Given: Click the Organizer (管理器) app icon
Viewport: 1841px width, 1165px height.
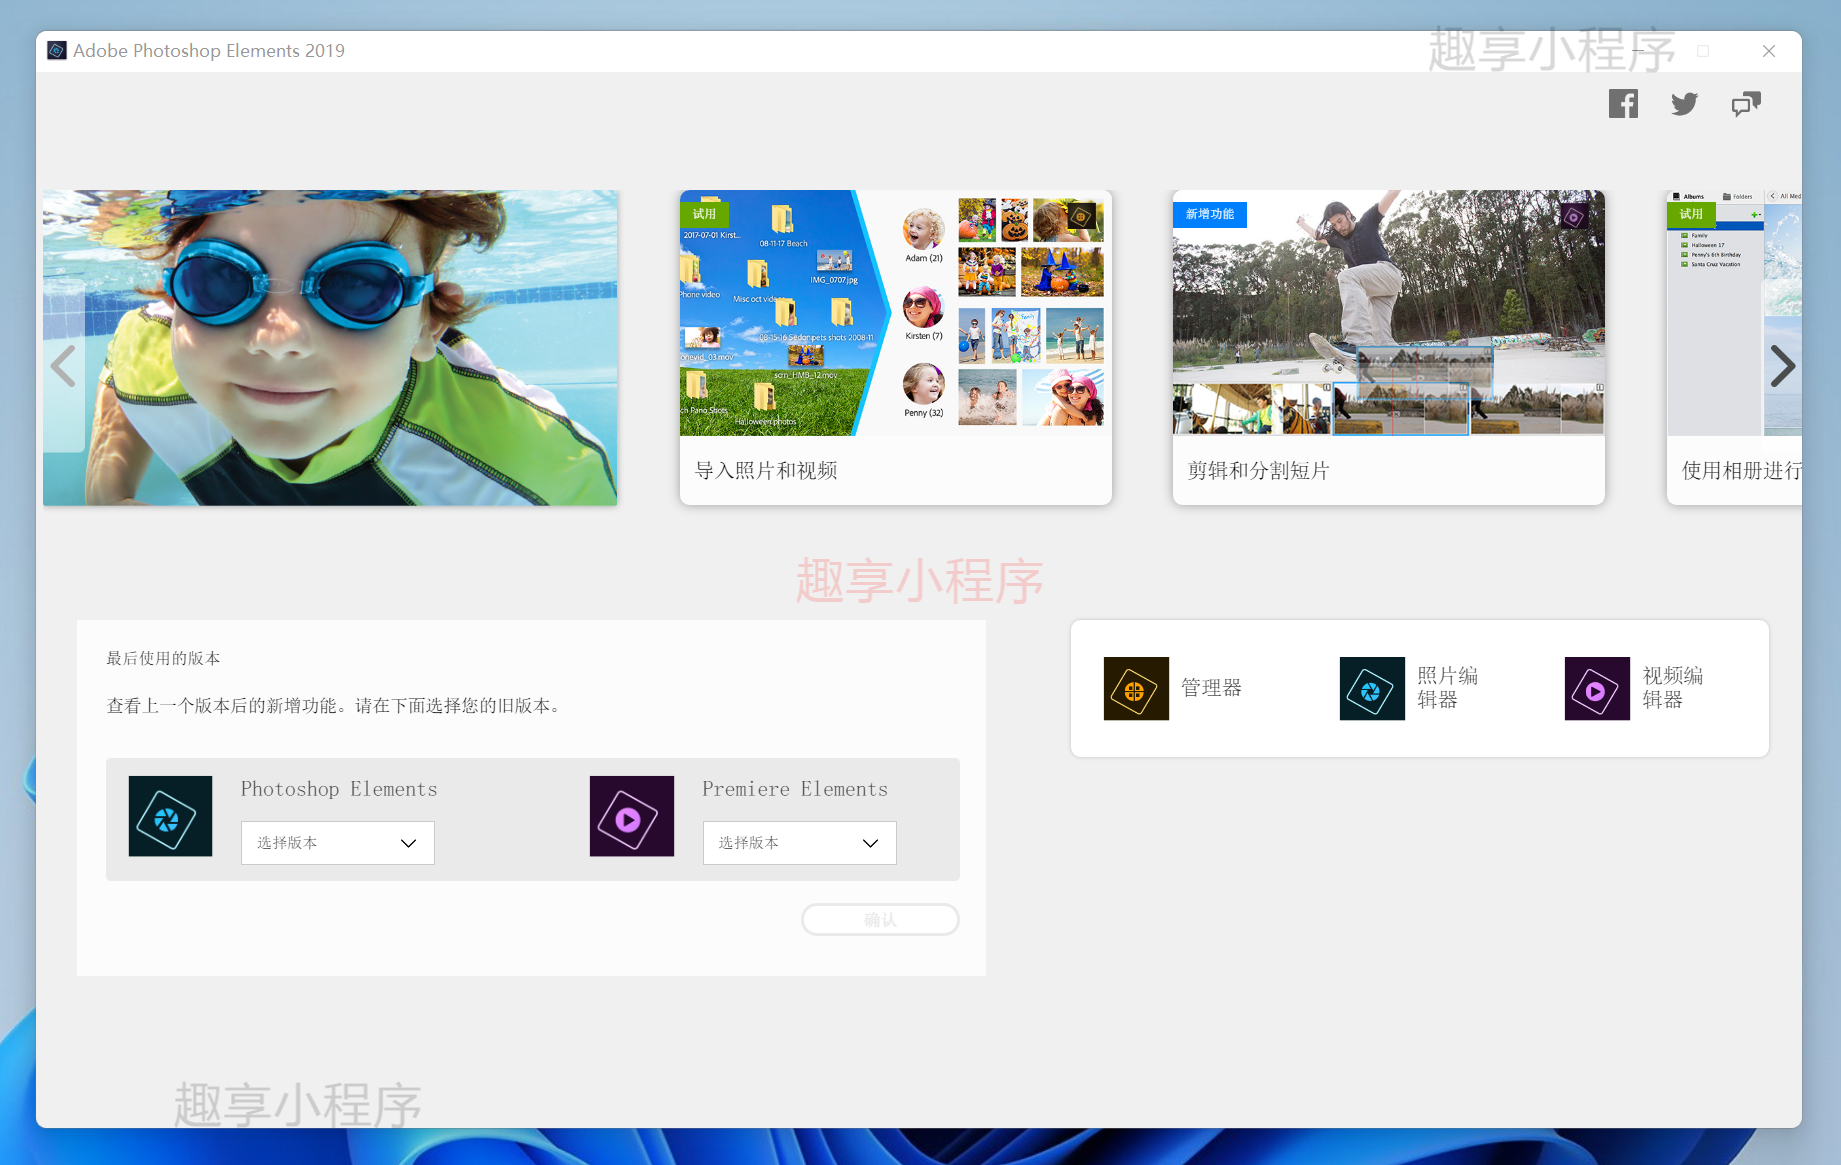Looking at the screenshot, I should pyautogui.click(x=1136, y=688).
